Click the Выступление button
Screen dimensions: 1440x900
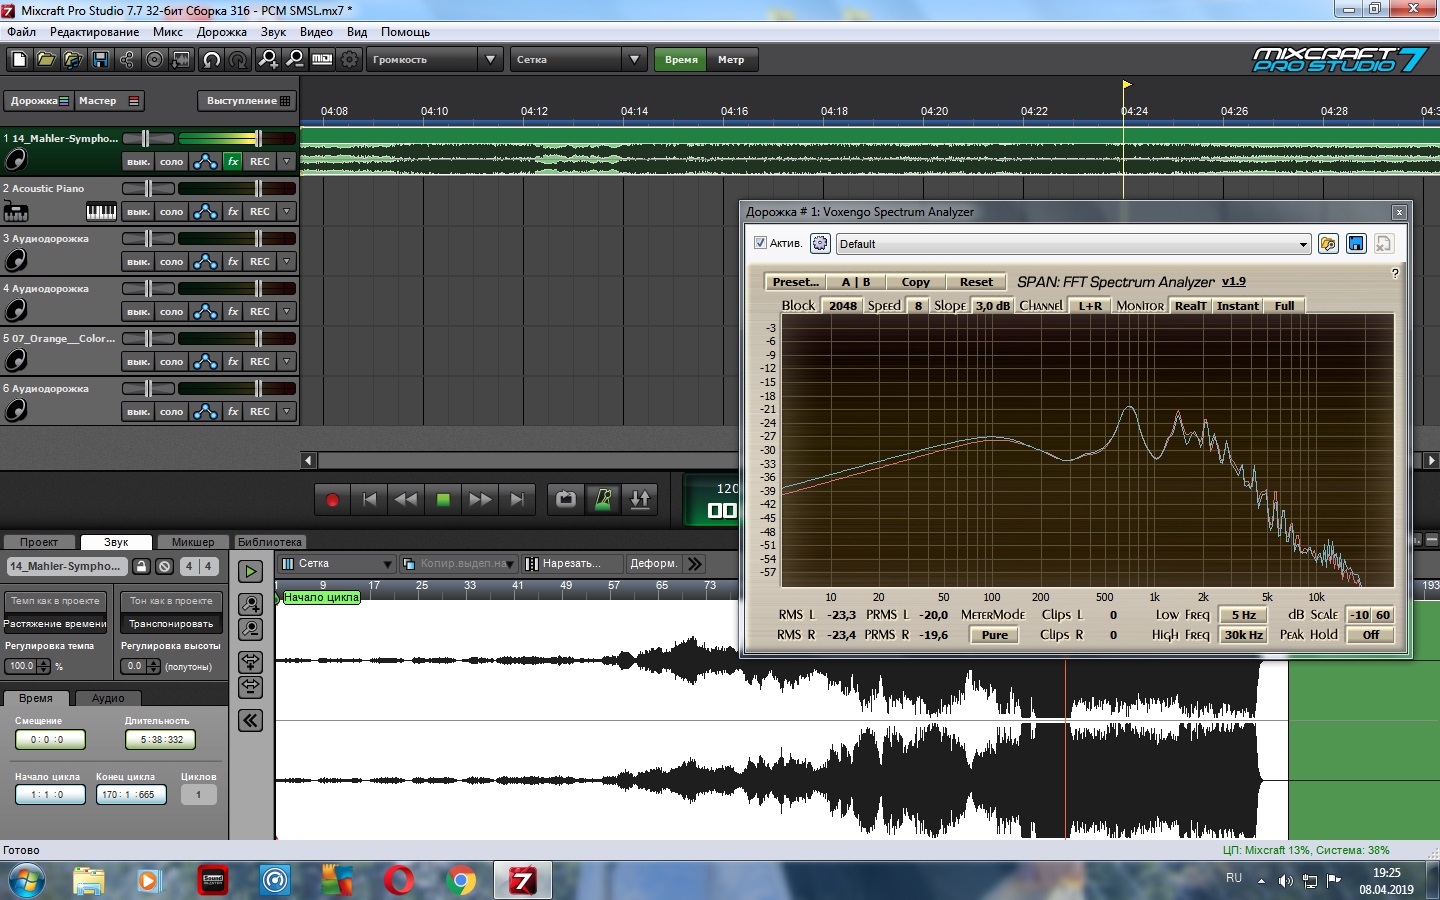pos(247,101)
